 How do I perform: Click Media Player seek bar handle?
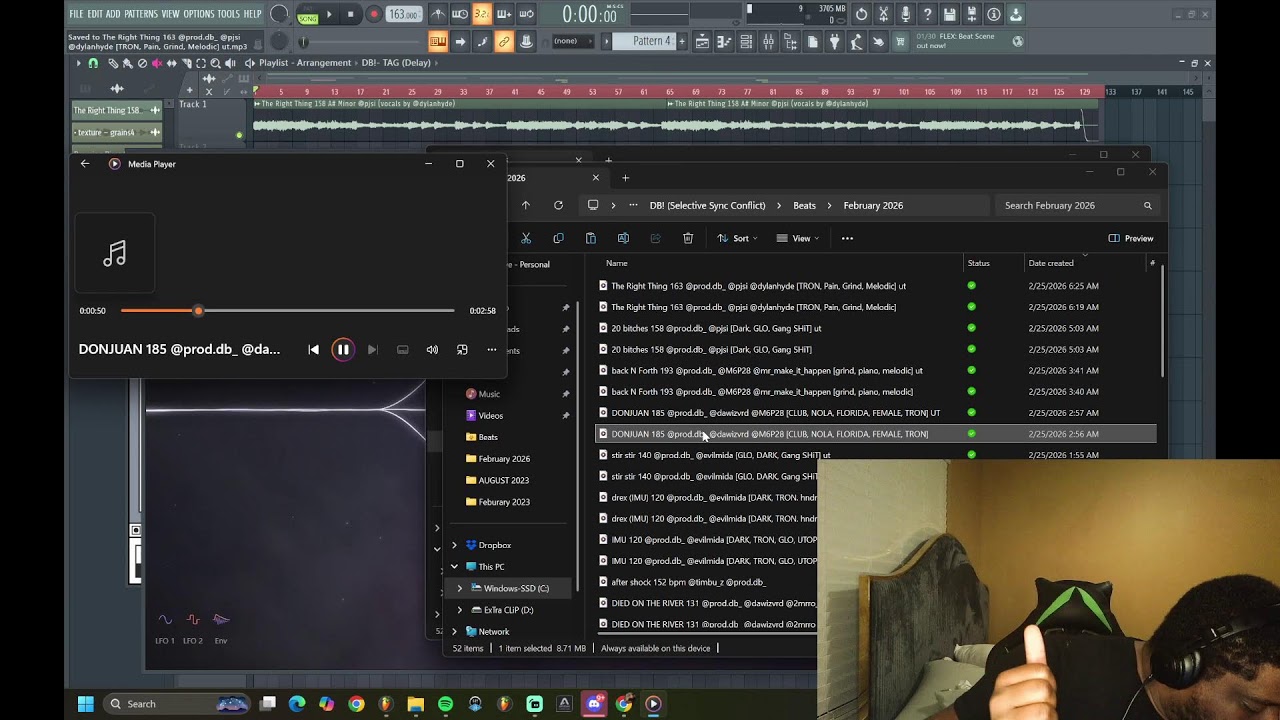[x=198, y=311]
